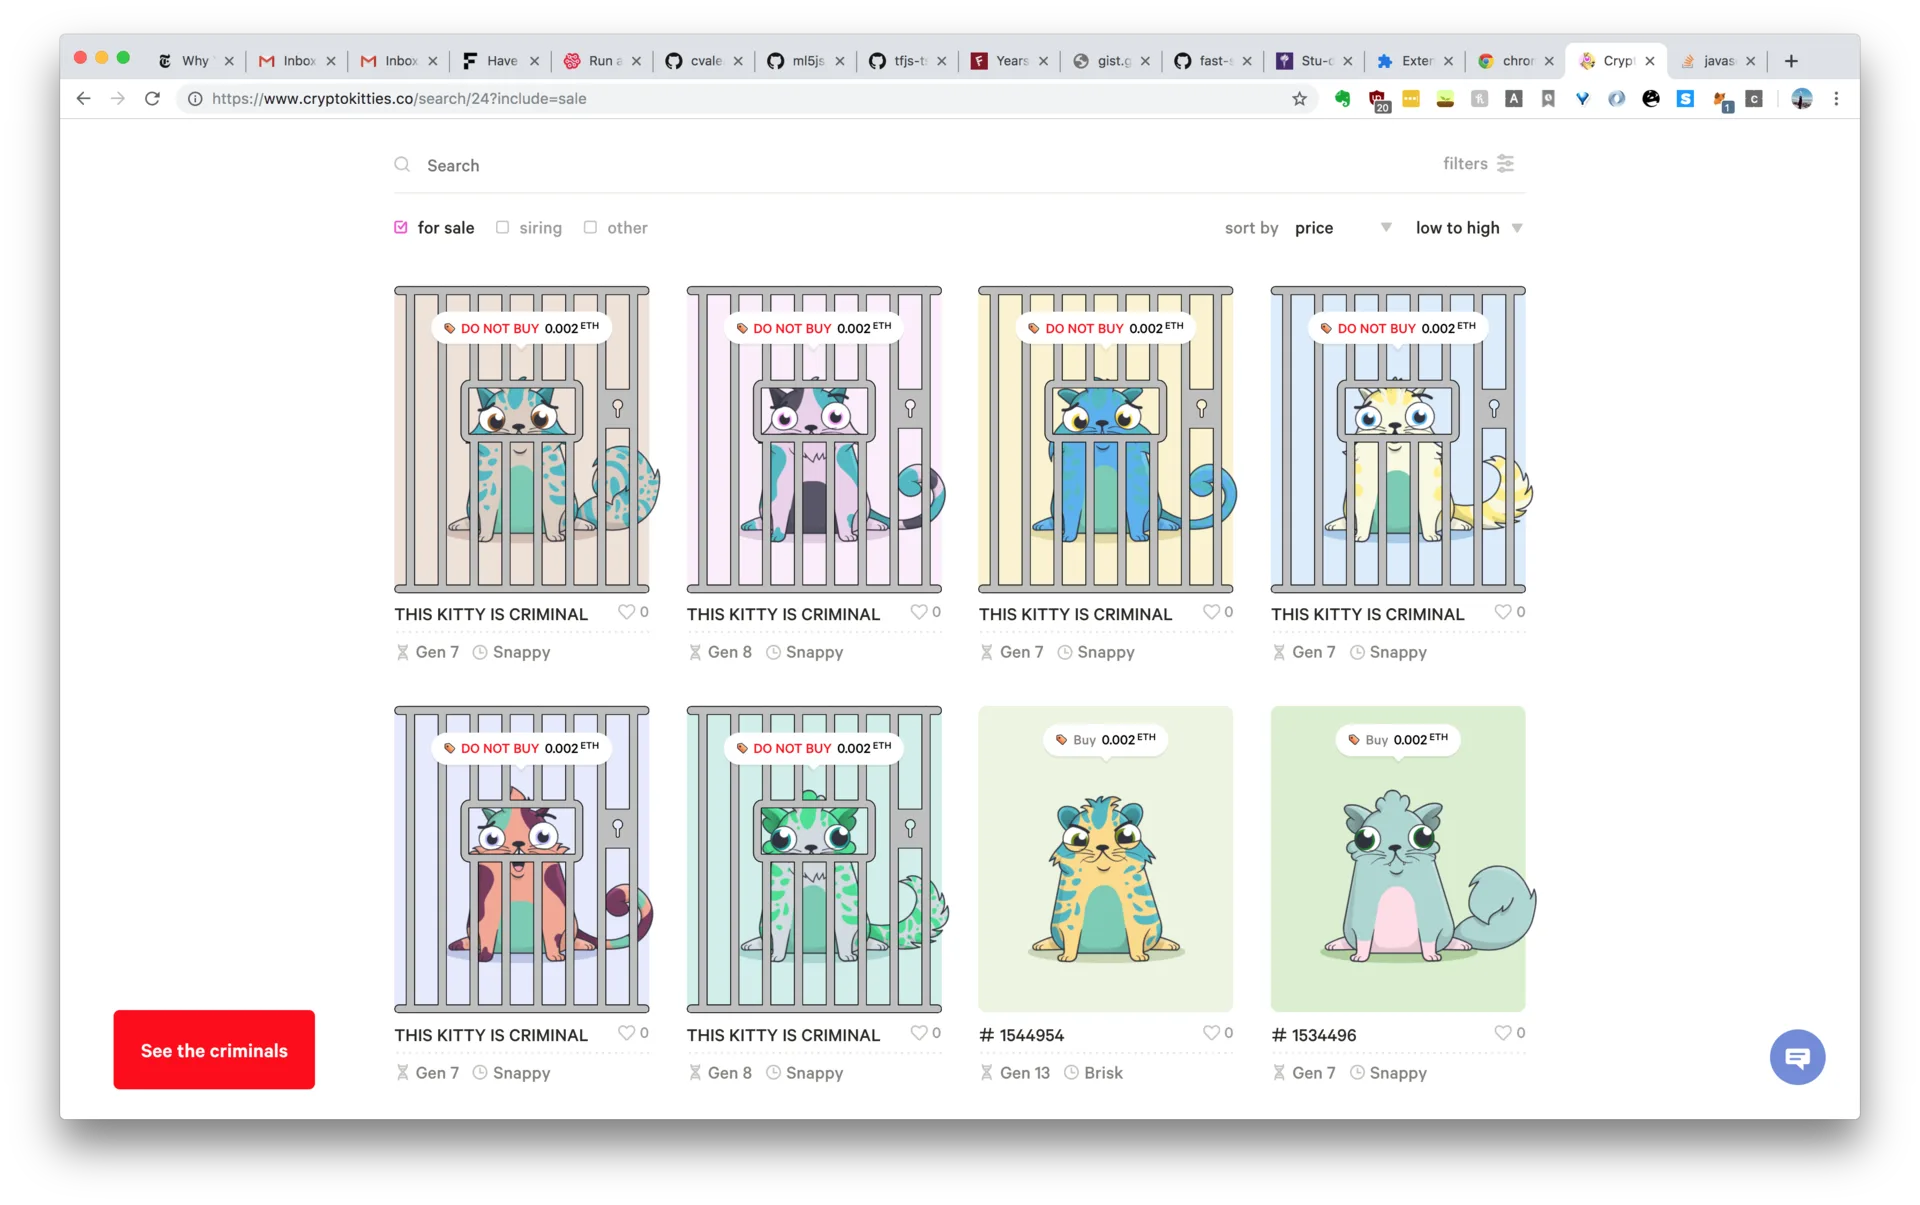1920x1205 pixels.
Task: Open the caged blue kitty on yellow background
Action: coord(1105,438)
